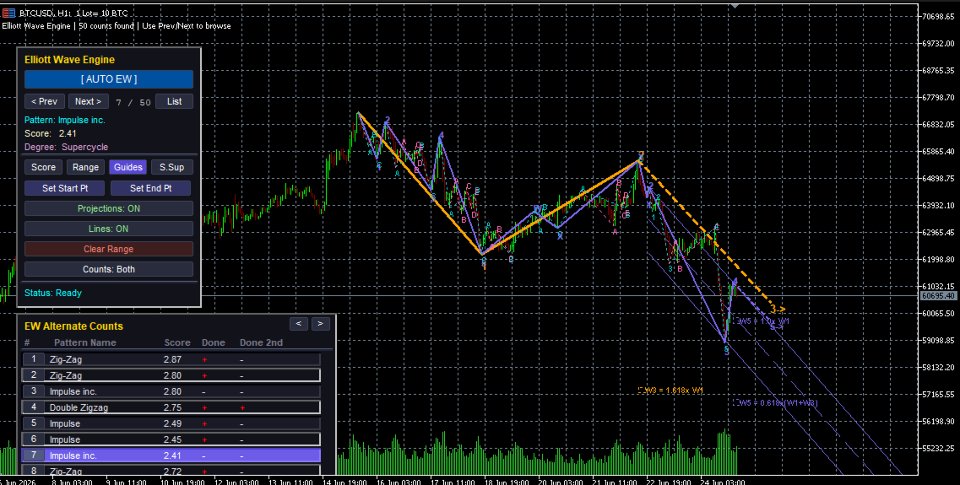Select row 5 Impulse score 2.49
This screenshot has height=485, width=960.
[171, 423]
